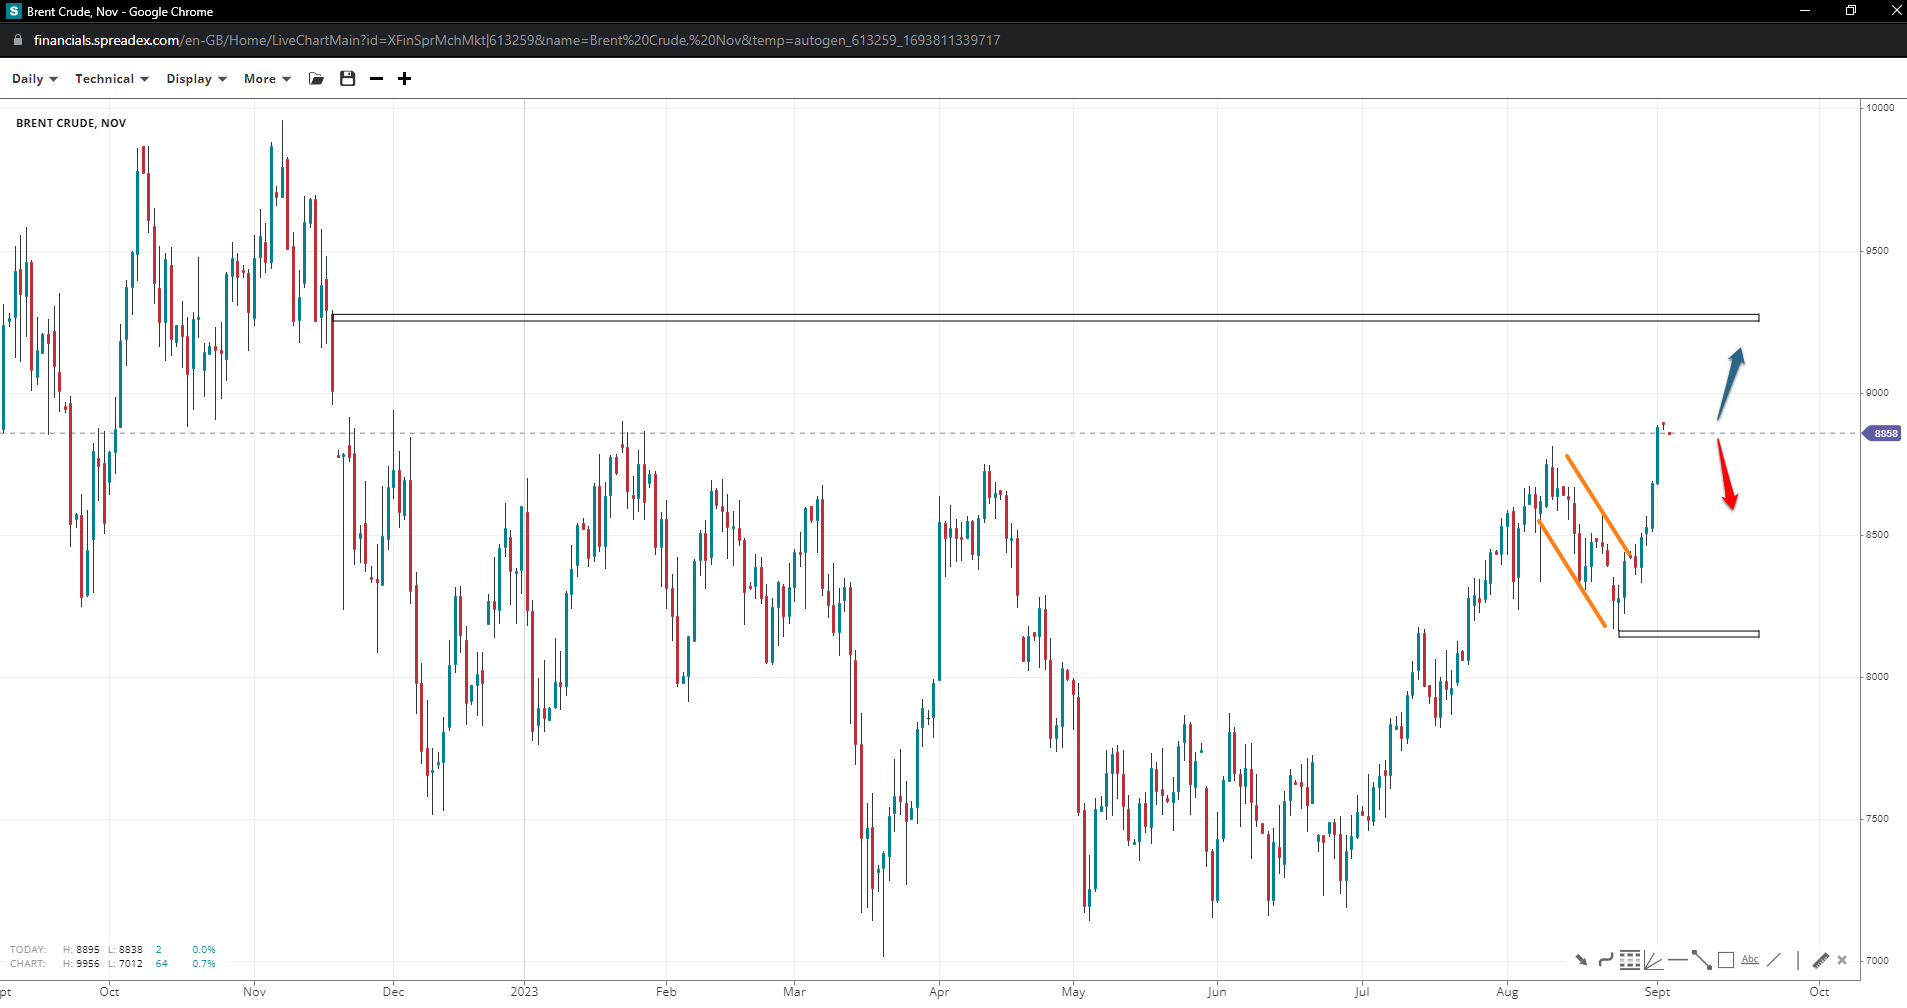The image size is (1907, 1008).
Task: Select the fan lines drawing tool
Action: point(1653,960)
